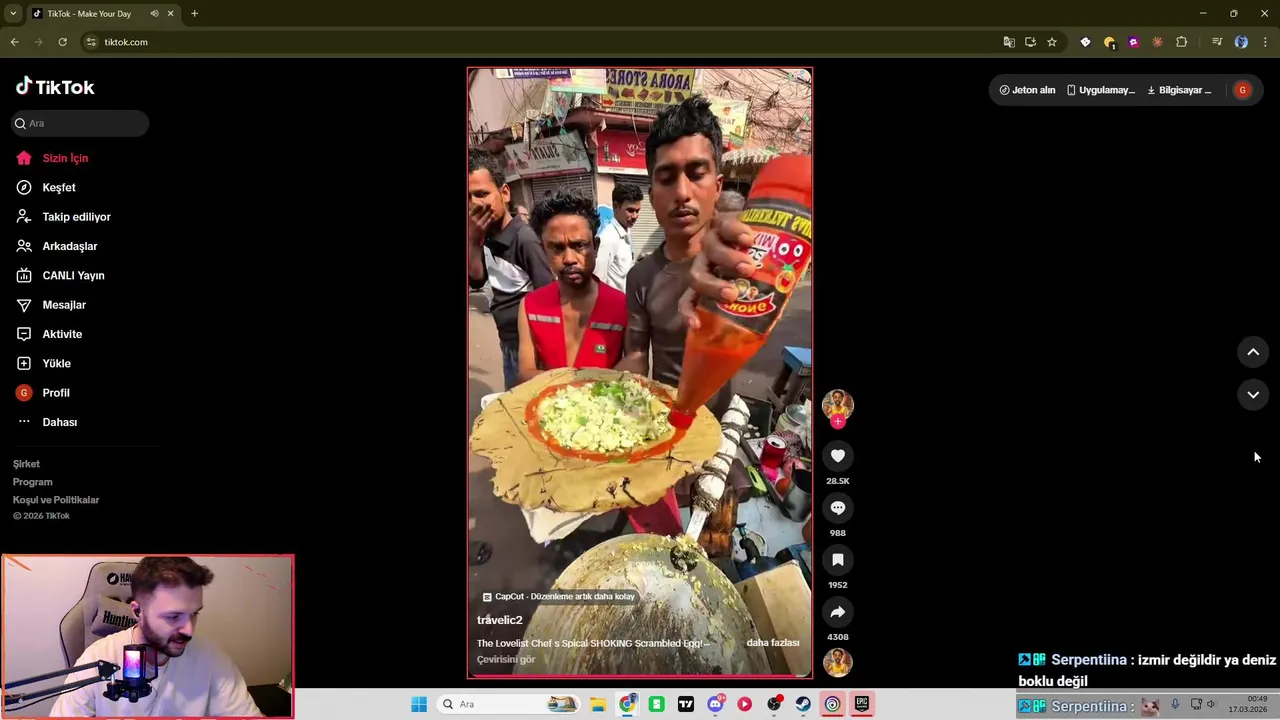
Task: Open account avatar G in header
Action: pyautogui.click(x=1242, y=90)
